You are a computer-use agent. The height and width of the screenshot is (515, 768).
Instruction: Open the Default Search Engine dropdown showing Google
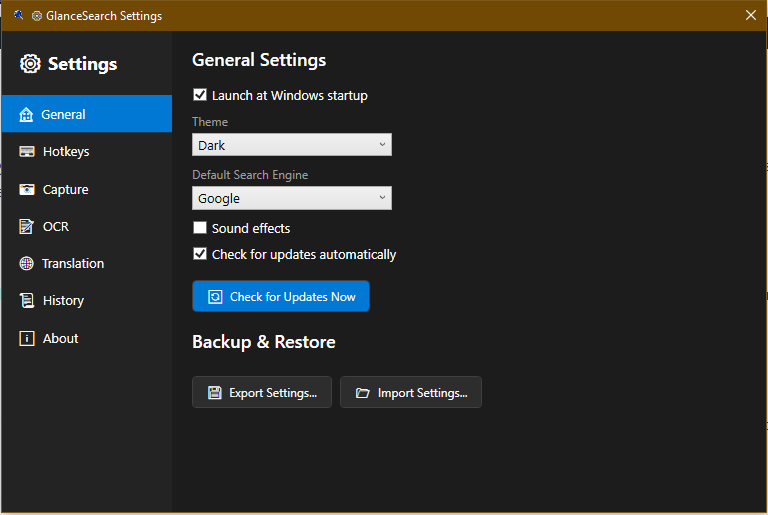coord(292,198)
